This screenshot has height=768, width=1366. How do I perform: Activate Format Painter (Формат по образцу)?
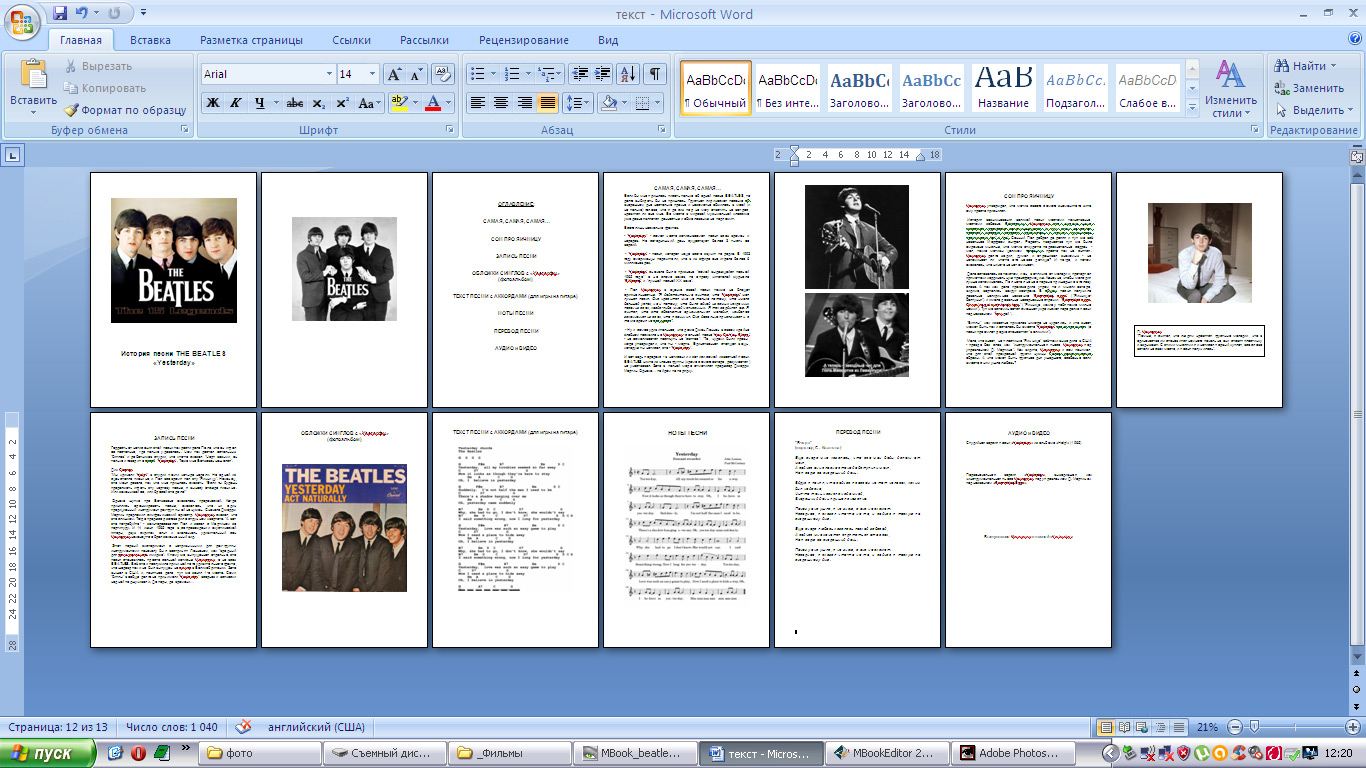point(124,110)
